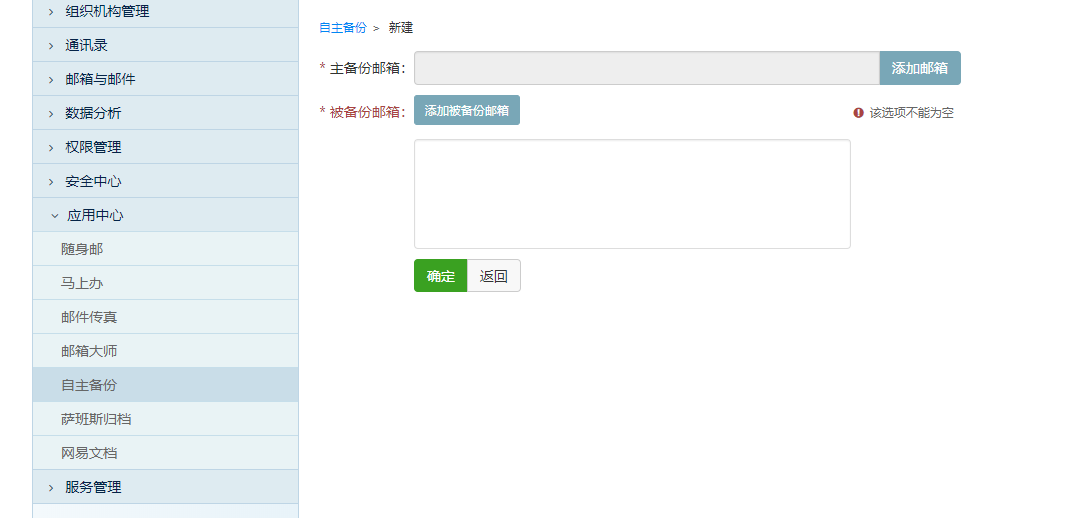The height and width of the screenshot is (518, 1092).
Task: Click inside the 主备份邮箱 input field
Action: tap(646, 68)
